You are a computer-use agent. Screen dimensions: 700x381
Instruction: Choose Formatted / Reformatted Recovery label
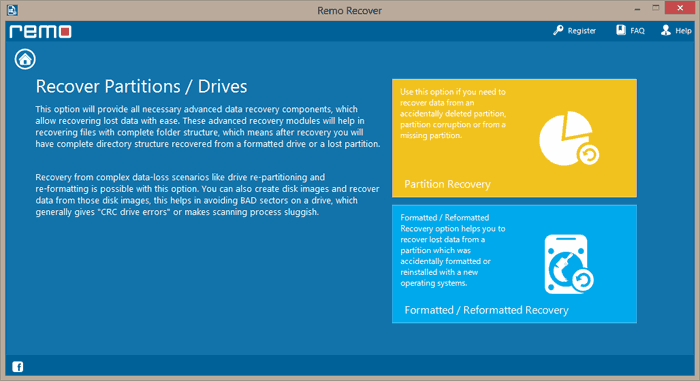487,310
